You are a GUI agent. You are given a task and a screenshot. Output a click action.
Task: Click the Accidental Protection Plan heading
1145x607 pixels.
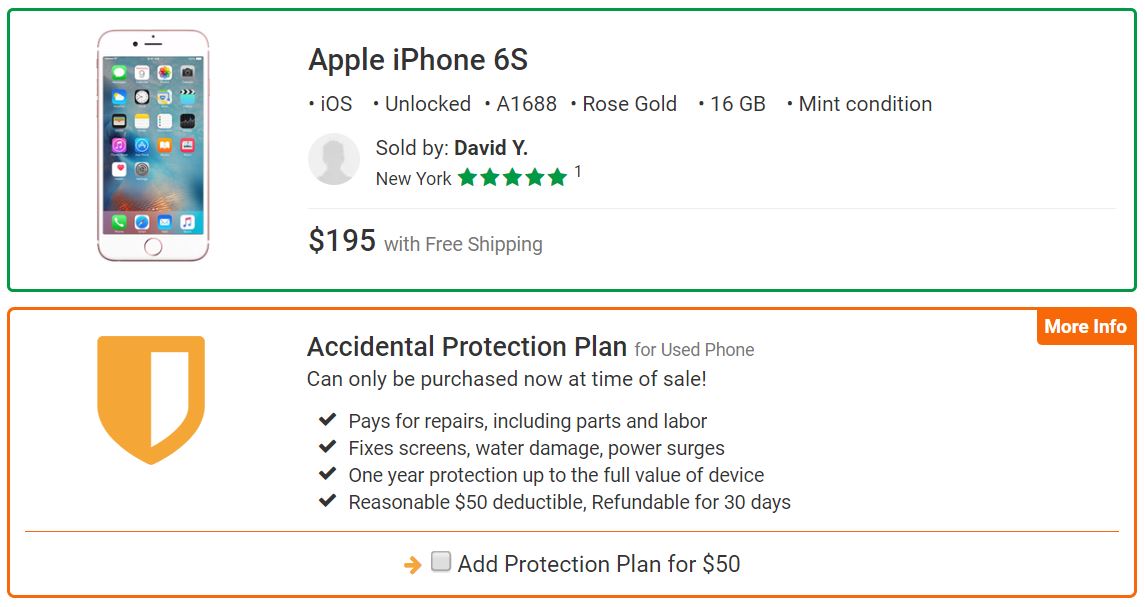click(467, 346)
